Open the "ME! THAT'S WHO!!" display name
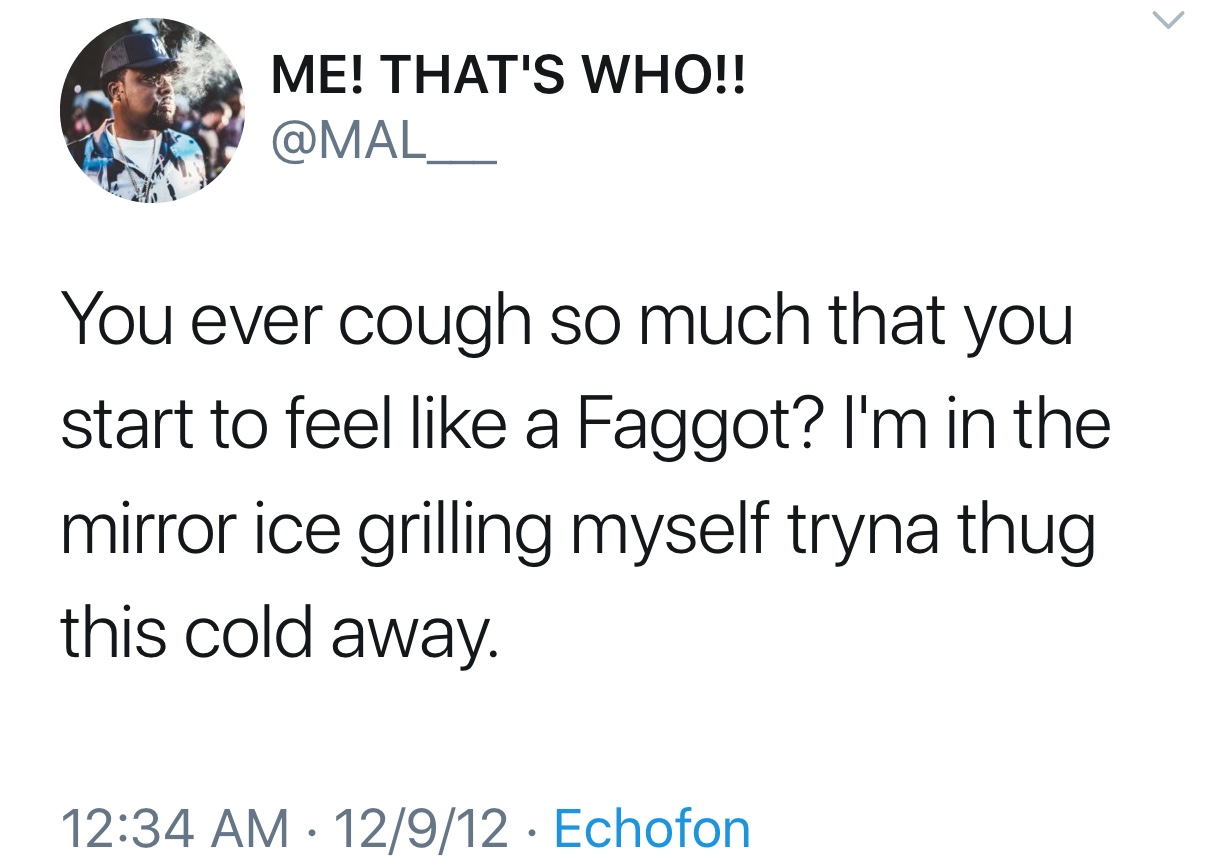1210x866 pixels. click(508, 78)
